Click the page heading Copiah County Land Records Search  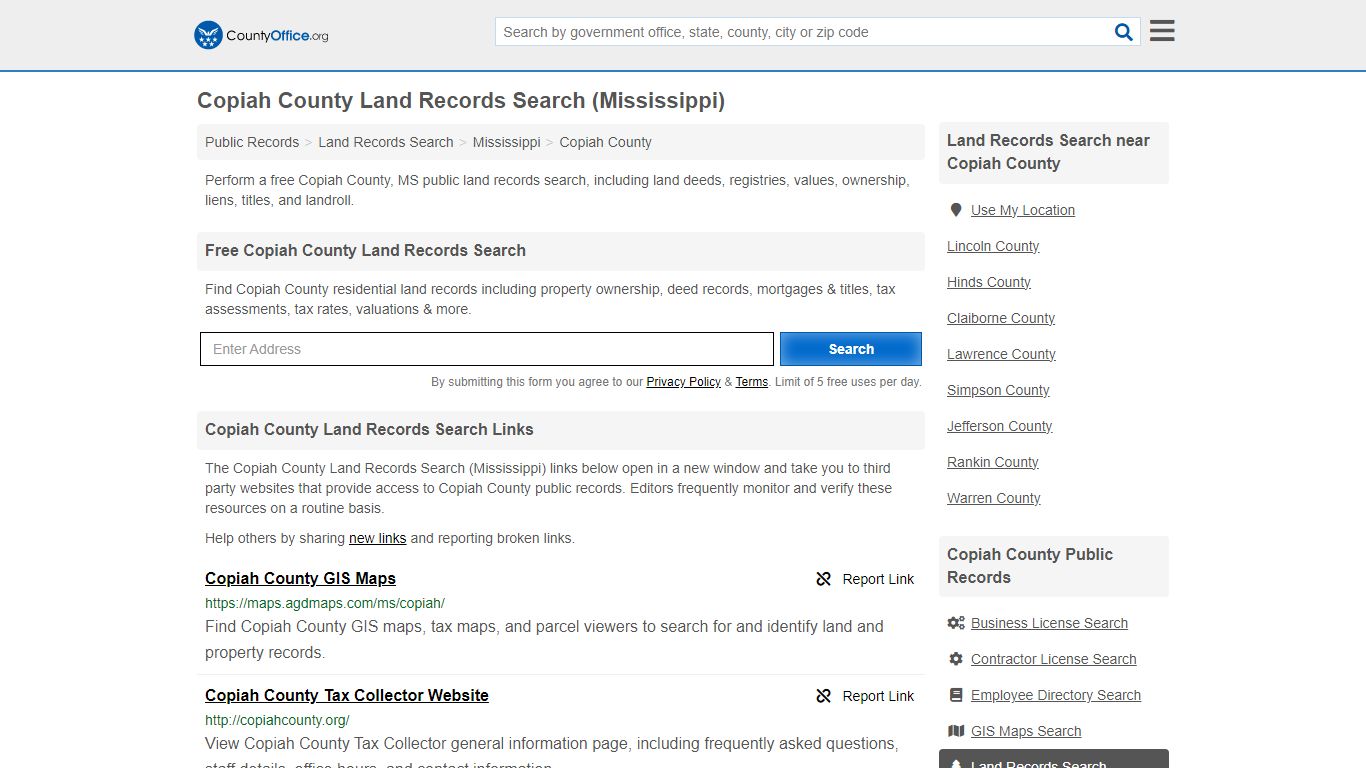(461, 100)
